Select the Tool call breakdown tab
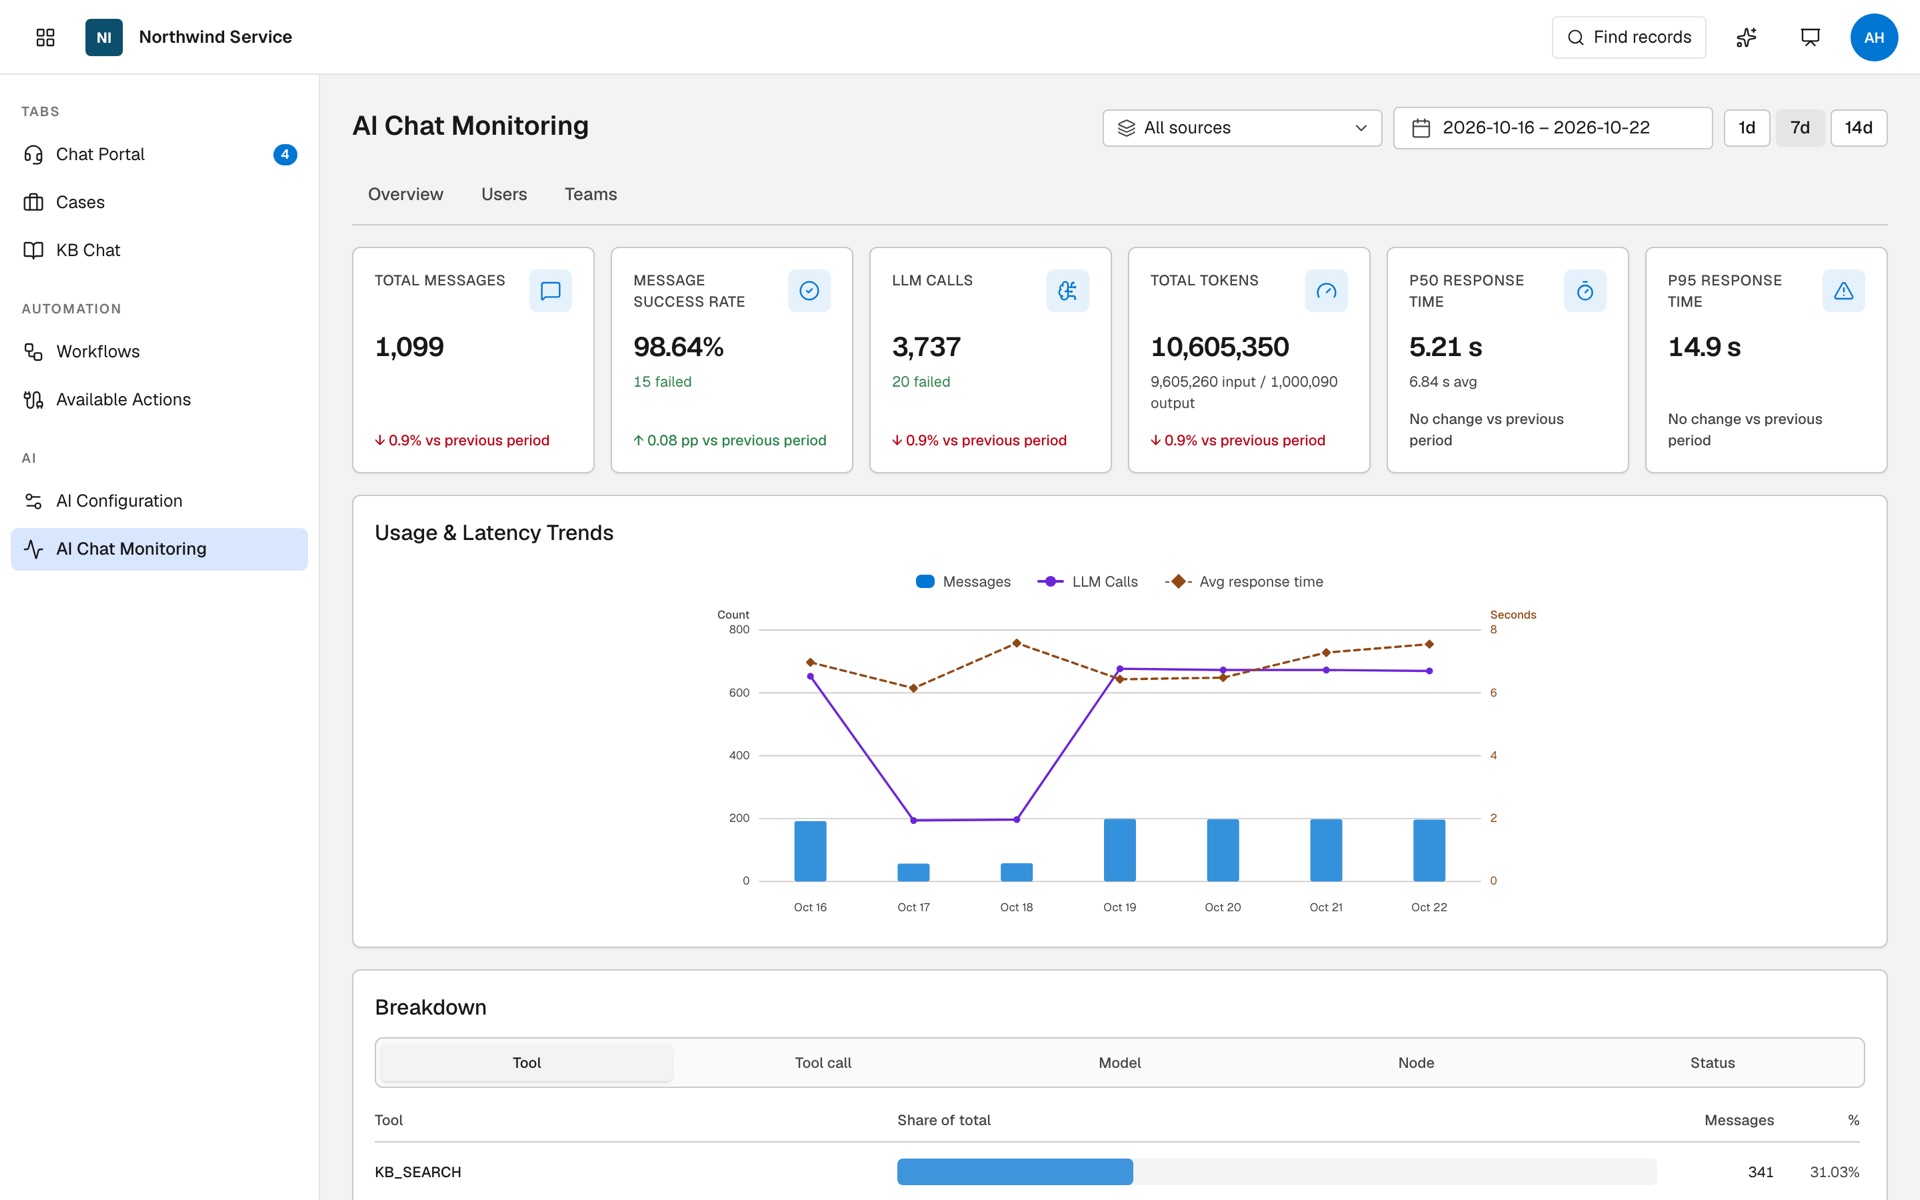Image resolution: width=1920 pixels, height=1200 pixels. point(823,1063)
